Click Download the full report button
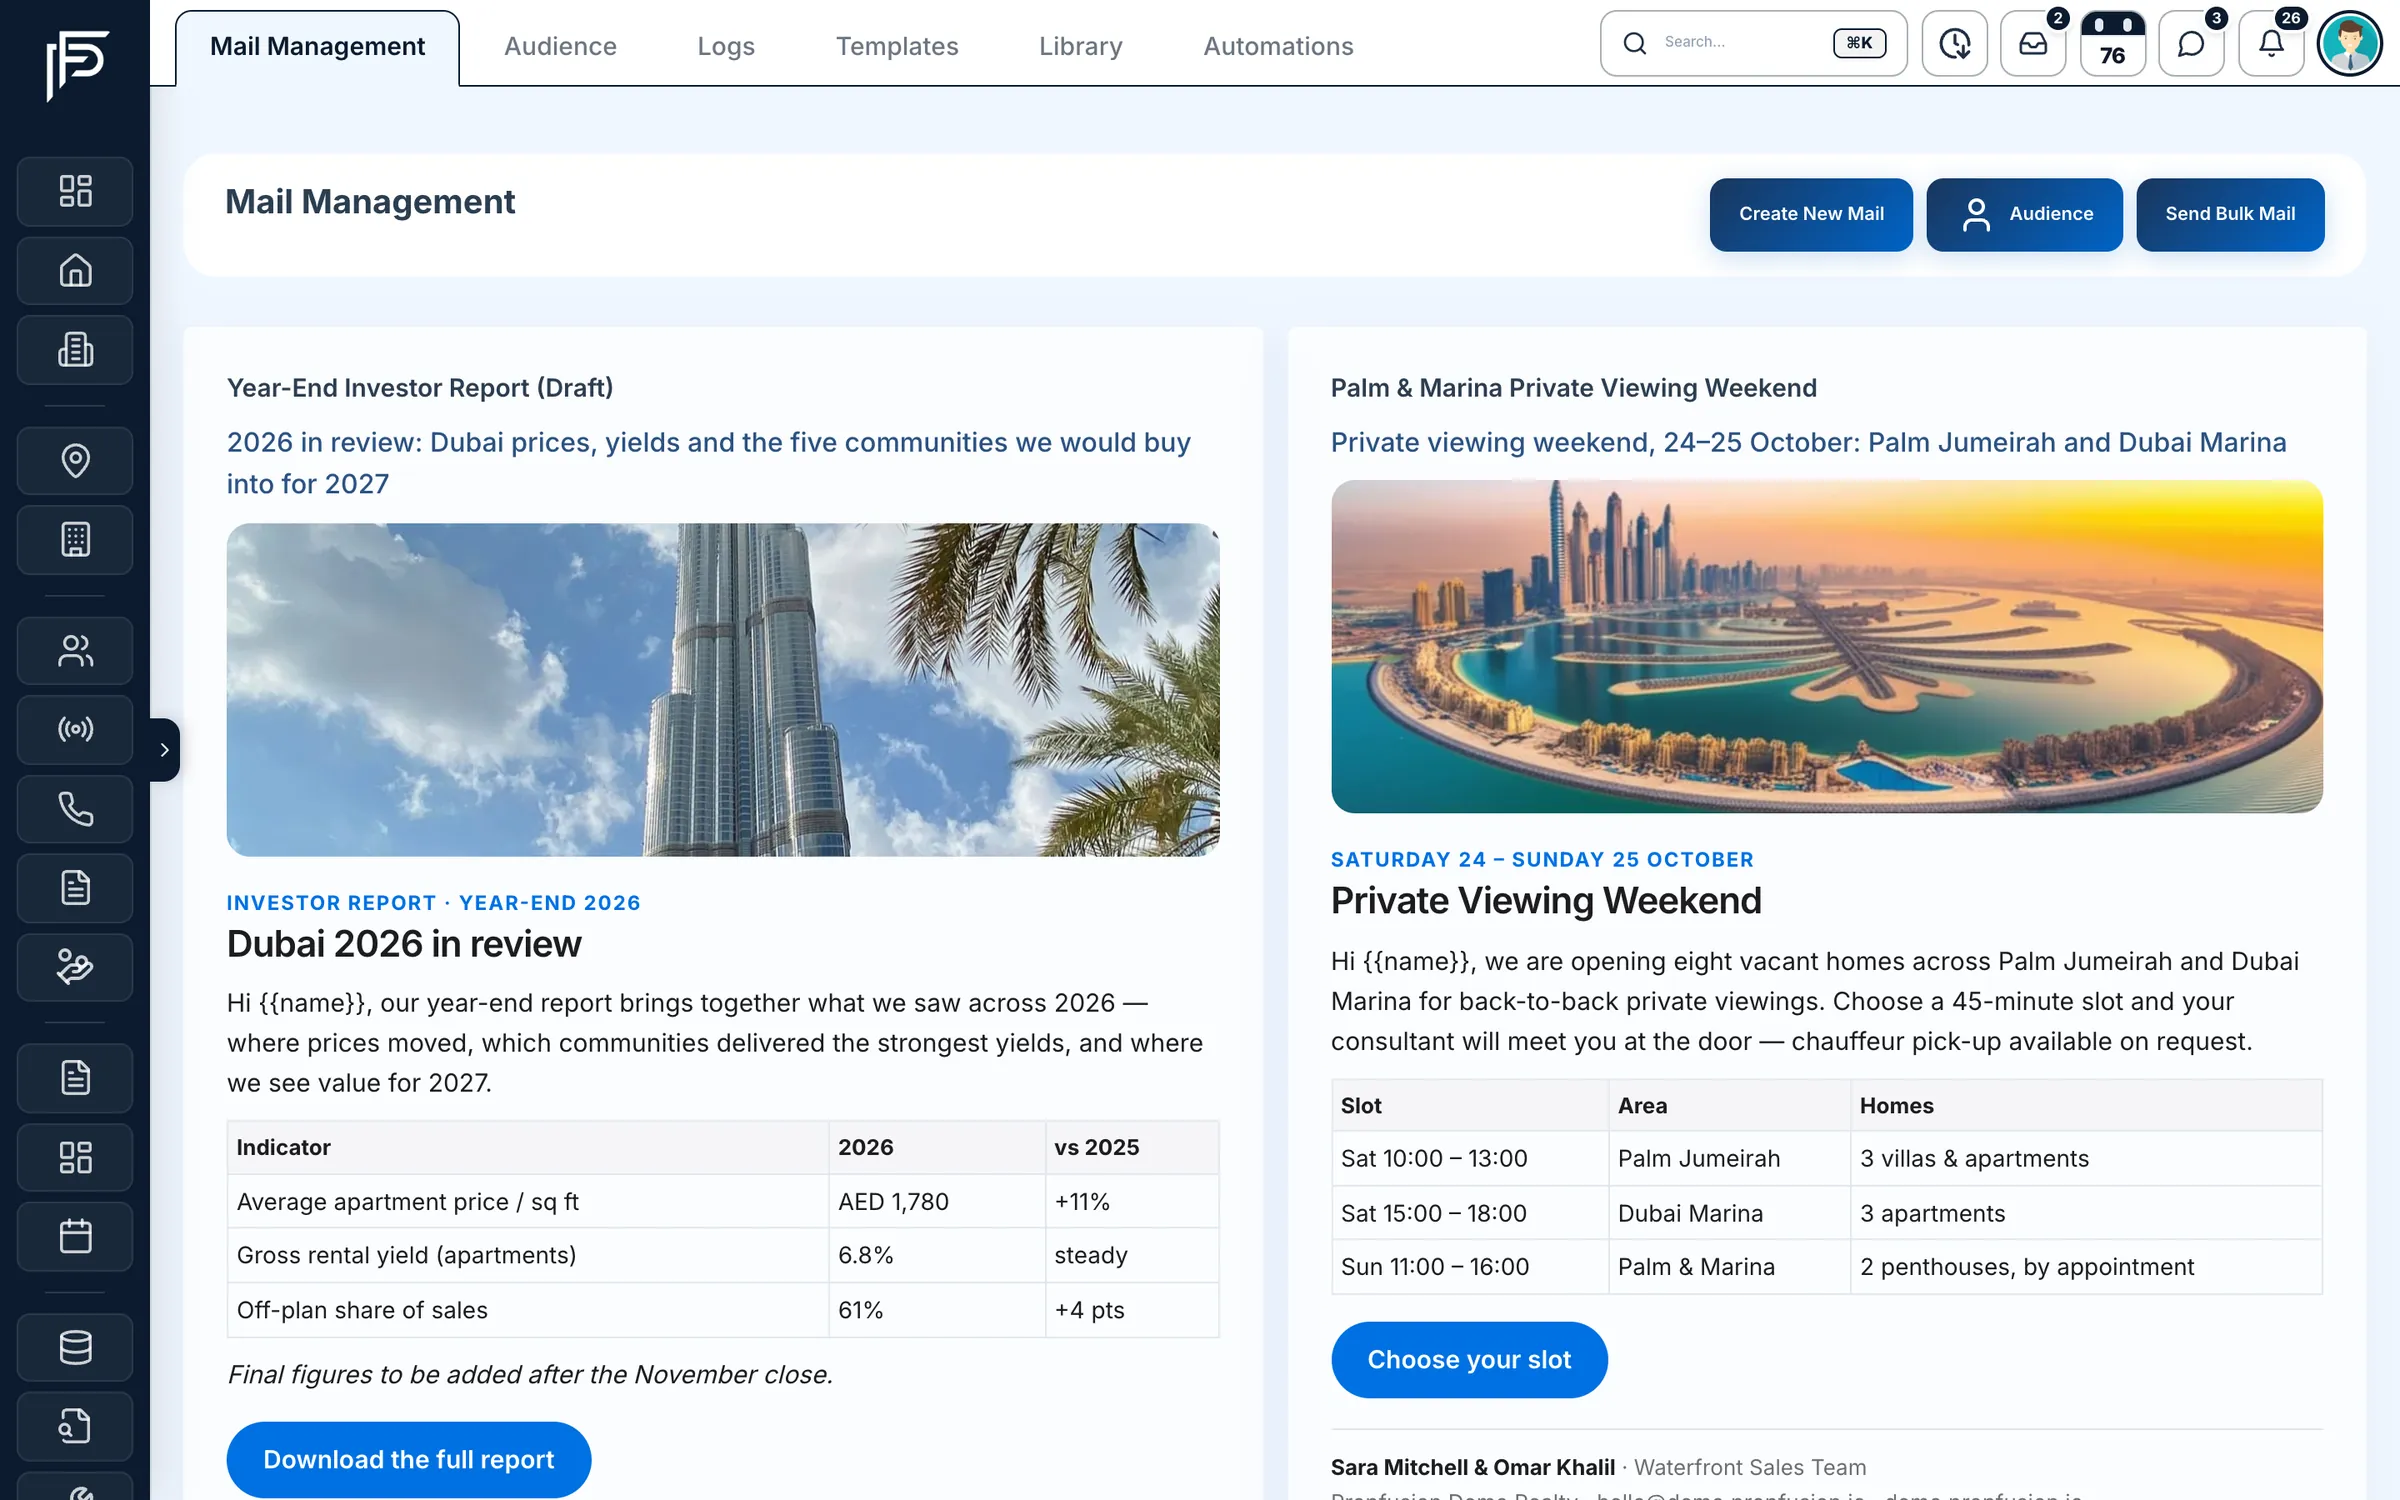 click(408, 1459)
